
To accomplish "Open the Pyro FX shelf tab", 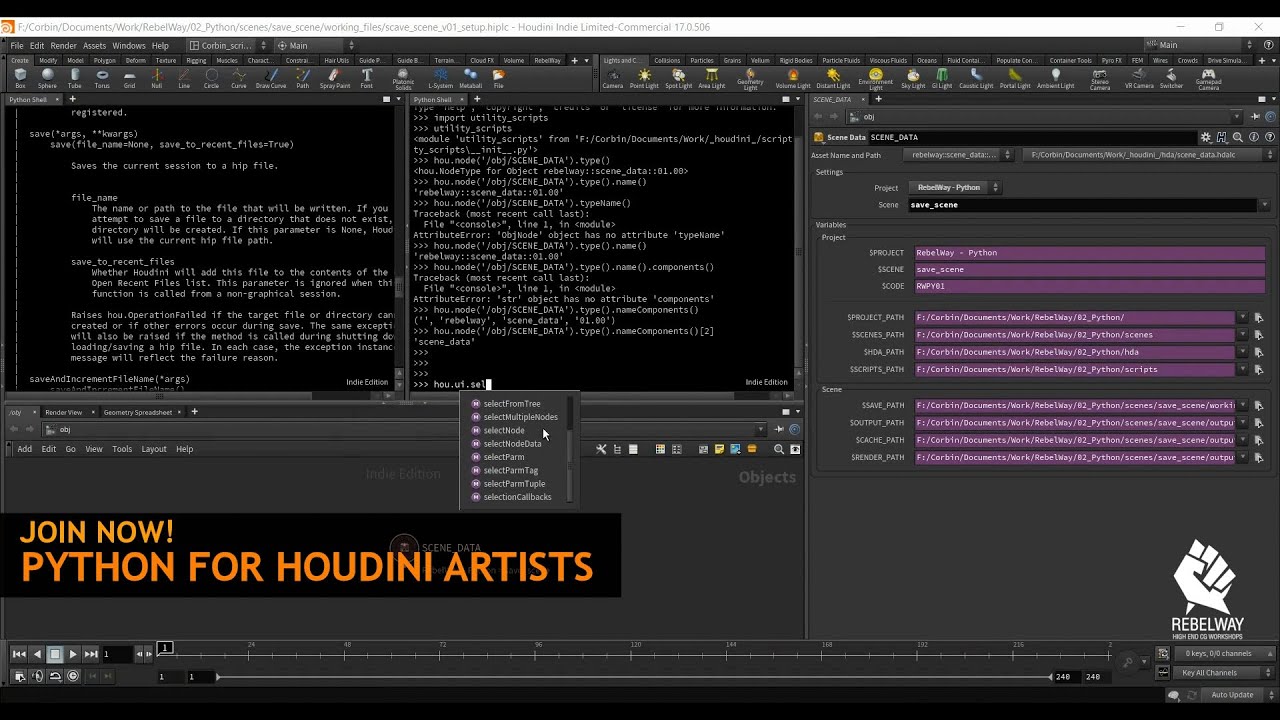I will tap(1112, 60).
